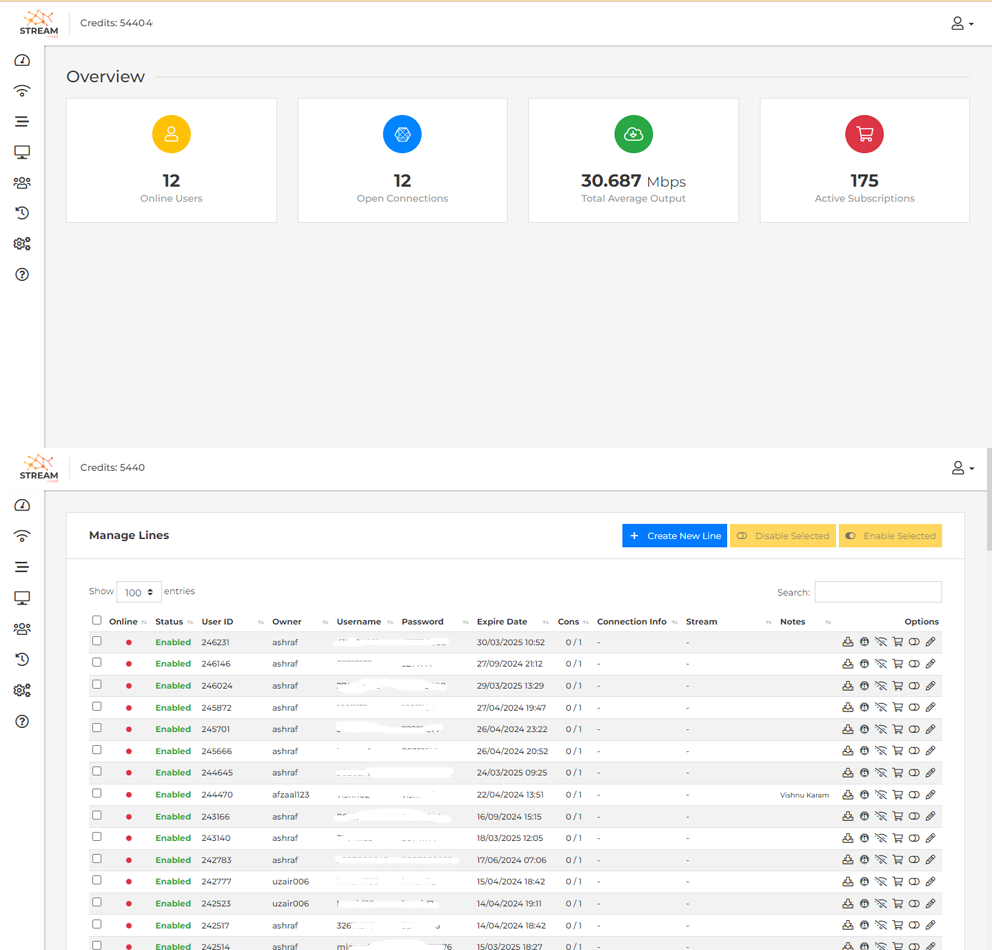Image resolution: width=992 pixels, height=950 pixels.
Task: Click hamburger menu icon in Manage Lines sidebar
Action: [x=22, y=567]
